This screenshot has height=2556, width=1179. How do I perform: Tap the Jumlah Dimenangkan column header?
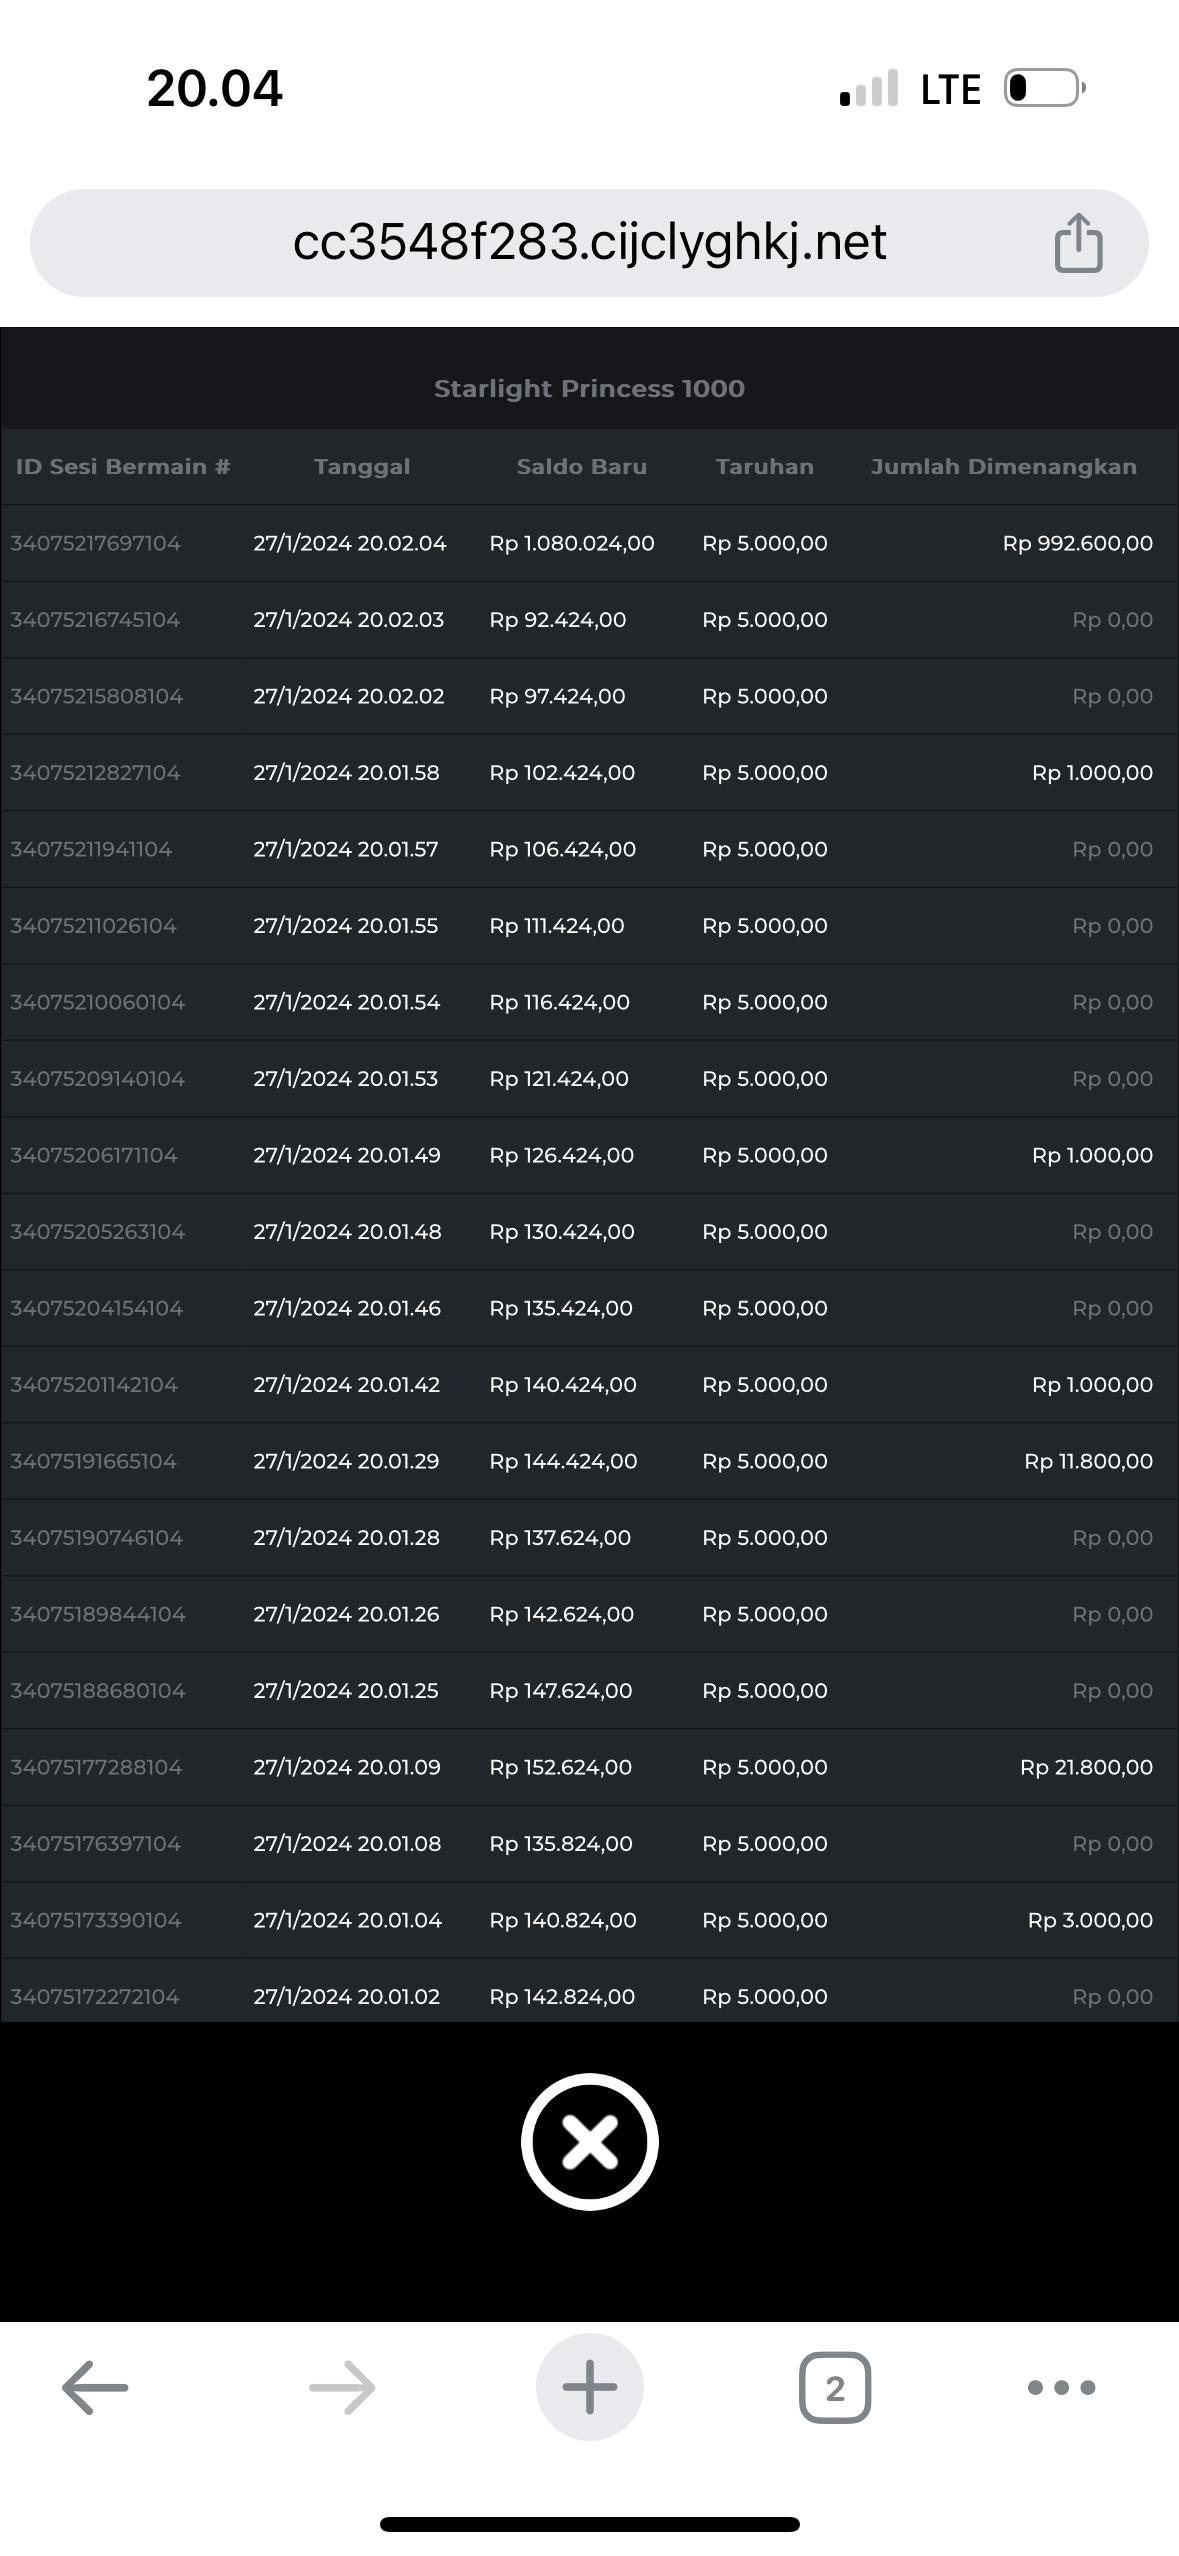click(x=1003, y=466)
